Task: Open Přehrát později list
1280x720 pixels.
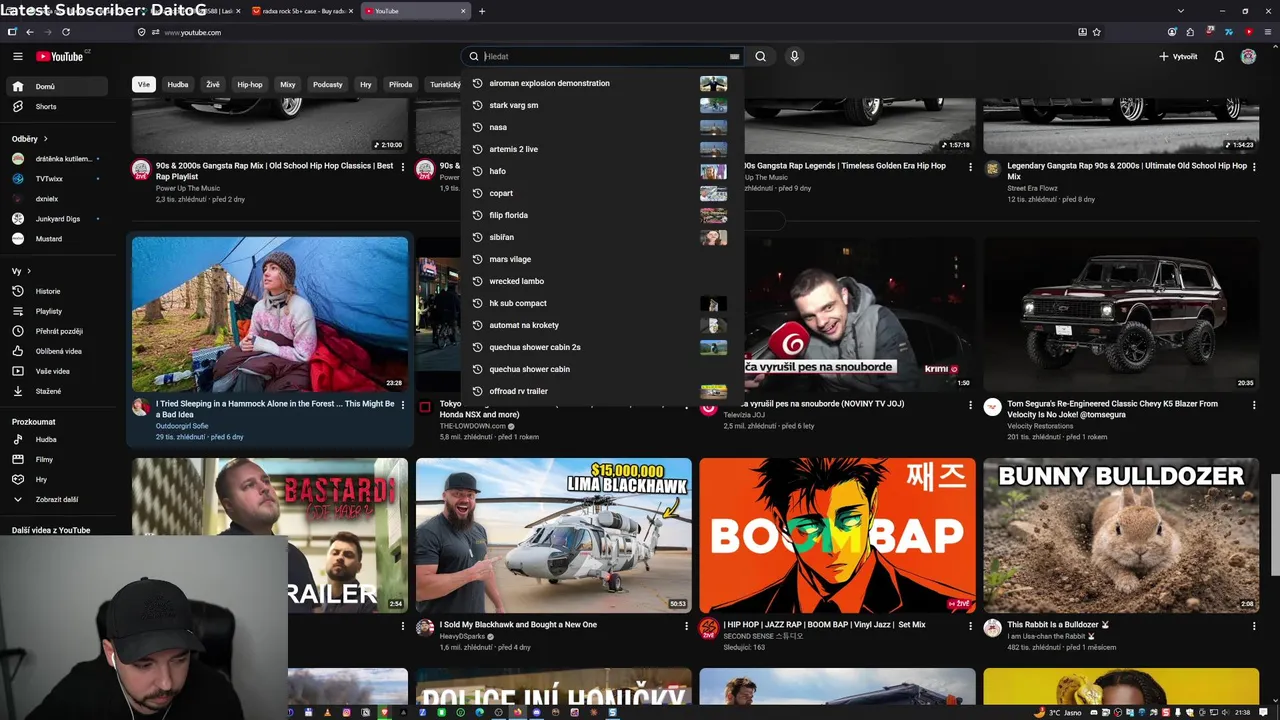Action: [59, 331]
